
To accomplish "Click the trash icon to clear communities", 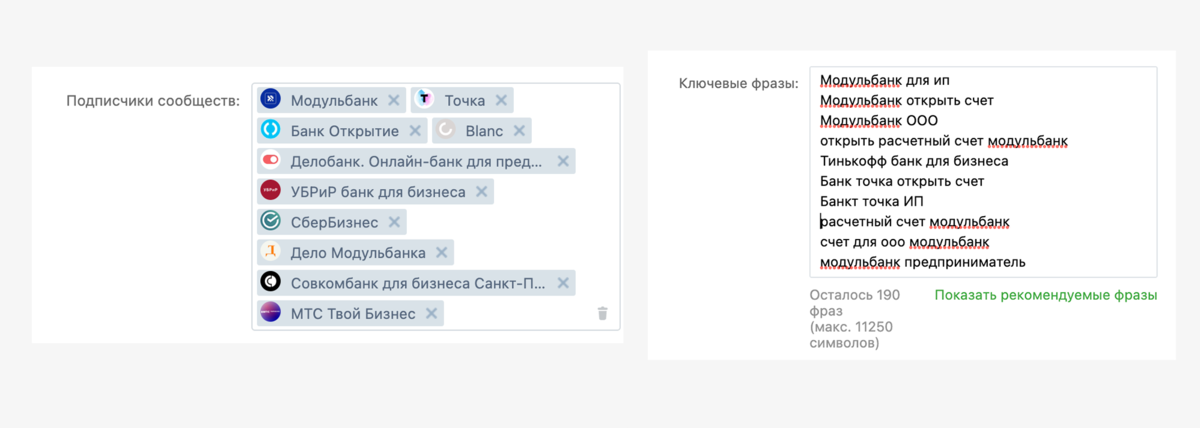I will [x=602, y=313].
